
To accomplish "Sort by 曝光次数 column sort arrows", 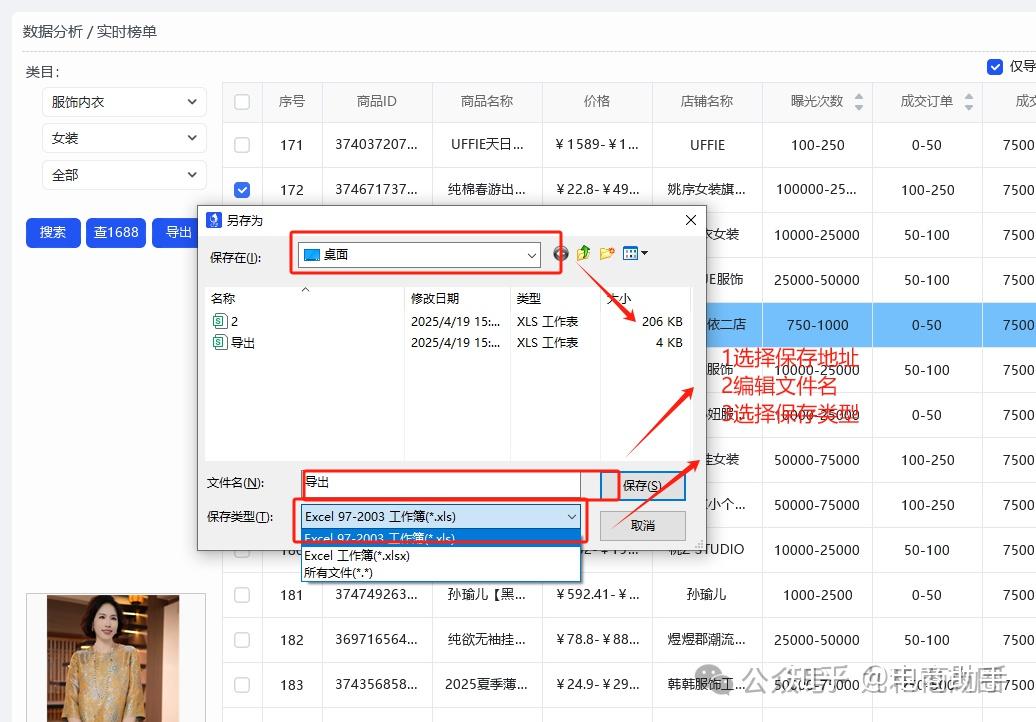I will [x=859, y=102].
